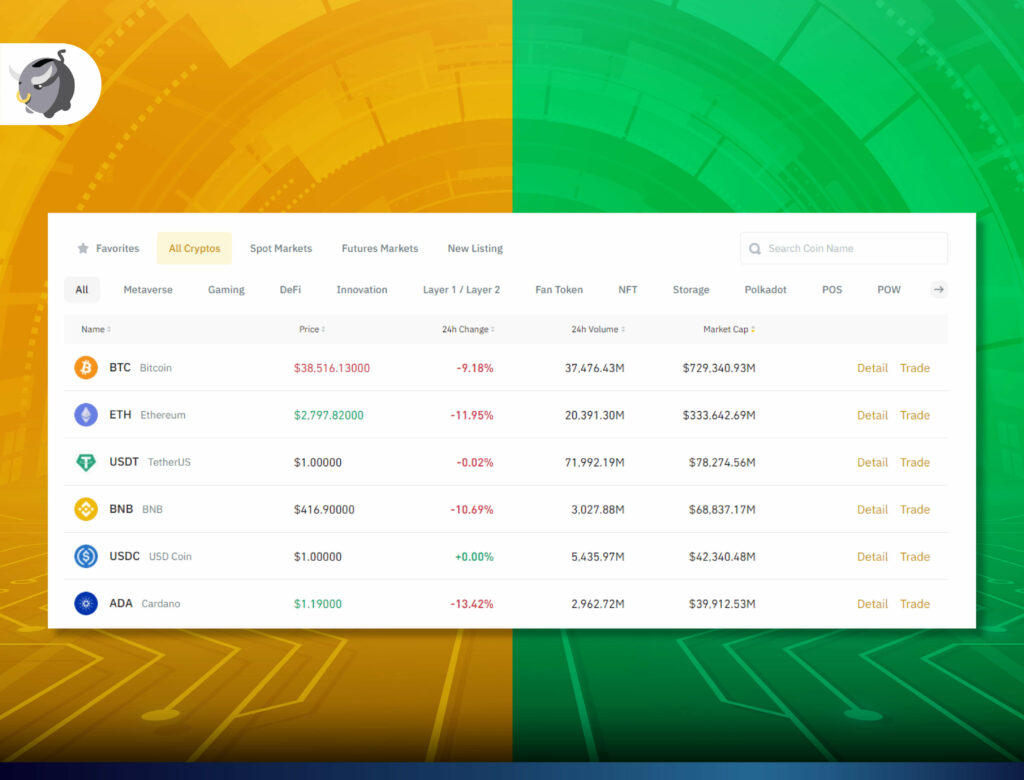Sort the table by Price
This screenshot has height=780, width=1024.
[312, 329]
